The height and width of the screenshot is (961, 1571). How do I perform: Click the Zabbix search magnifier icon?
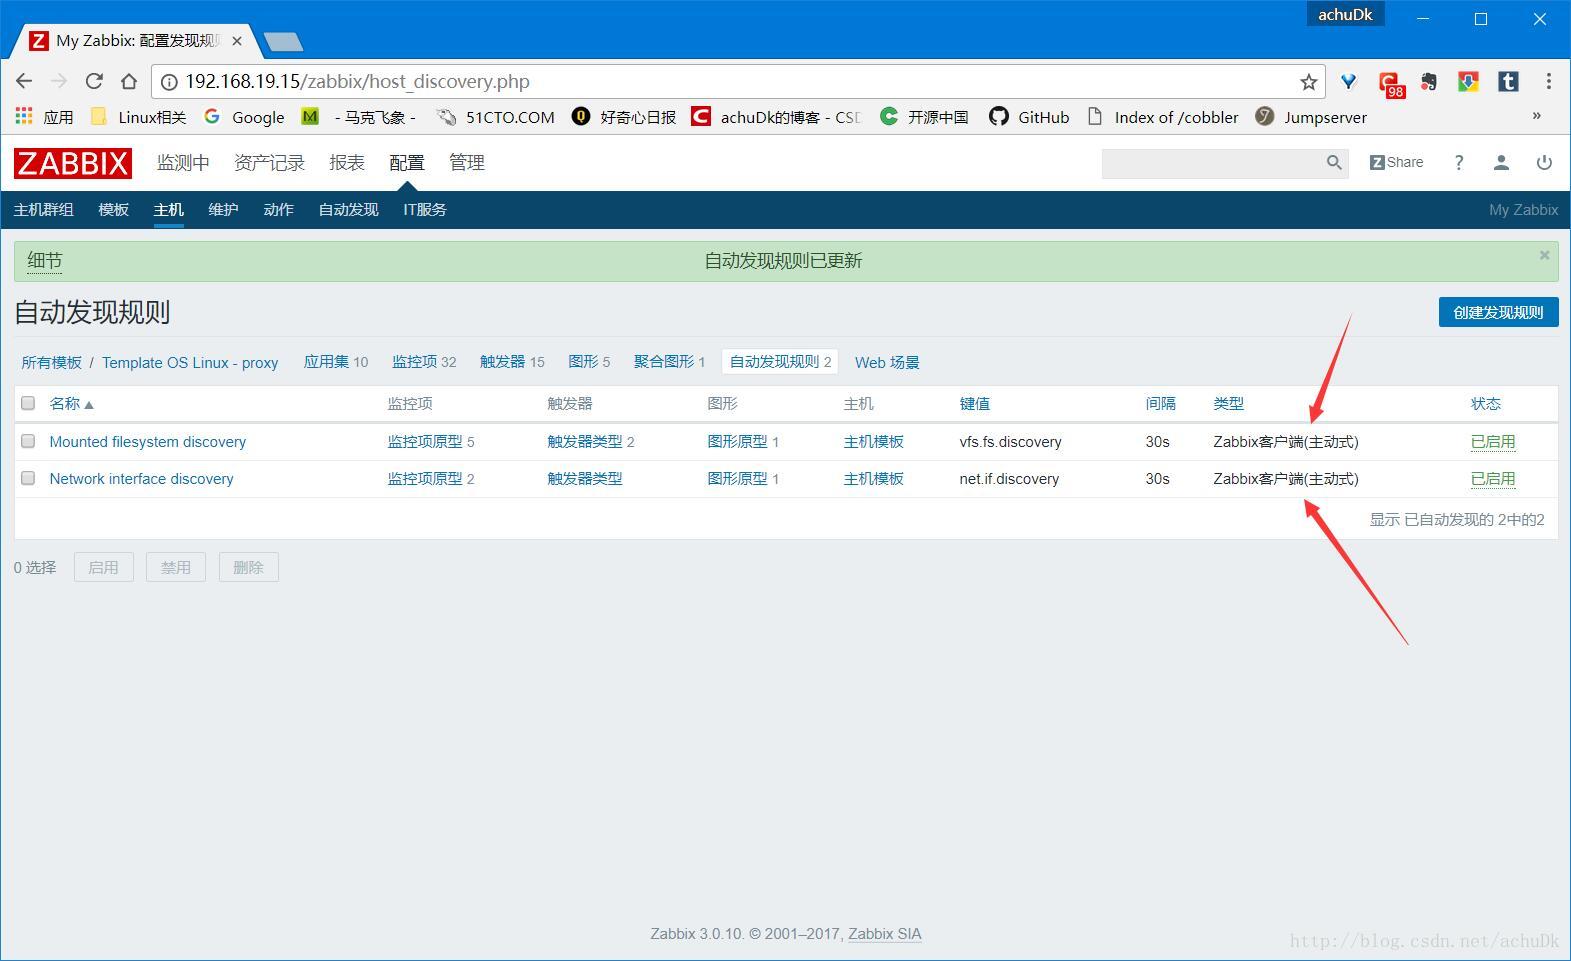tap(1334, 162)
